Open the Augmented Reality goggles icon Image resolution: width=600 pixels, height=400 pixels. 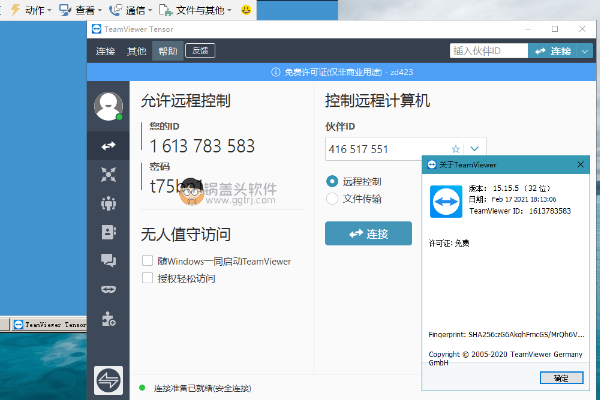pyautogui.click(x=108, y=289)
